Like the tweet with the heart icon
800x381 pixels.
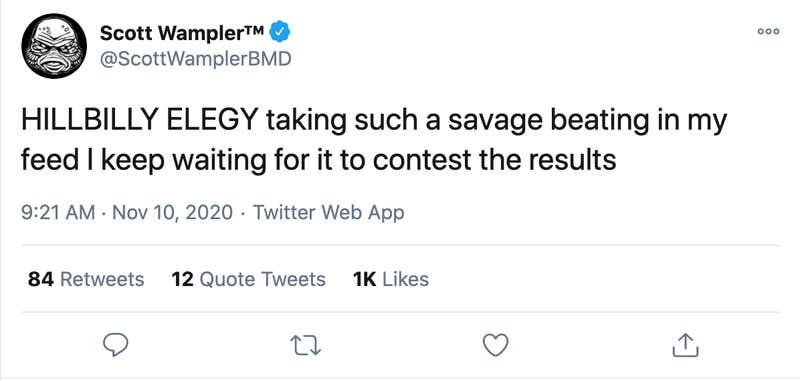(495, 345)
